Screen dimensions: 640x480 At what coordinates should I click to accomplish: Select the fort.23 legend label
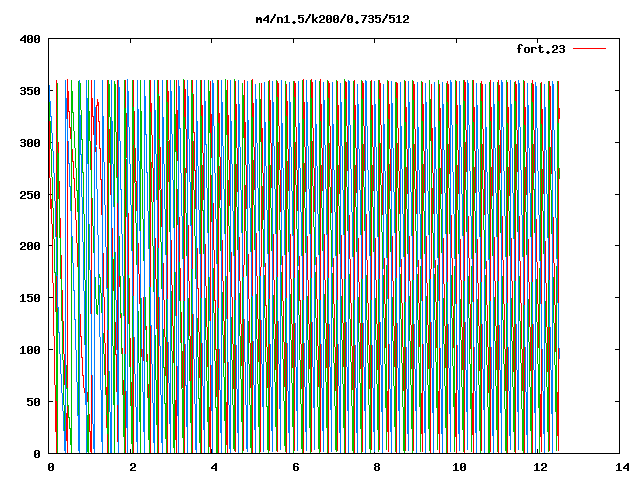[x=540, y=49]
